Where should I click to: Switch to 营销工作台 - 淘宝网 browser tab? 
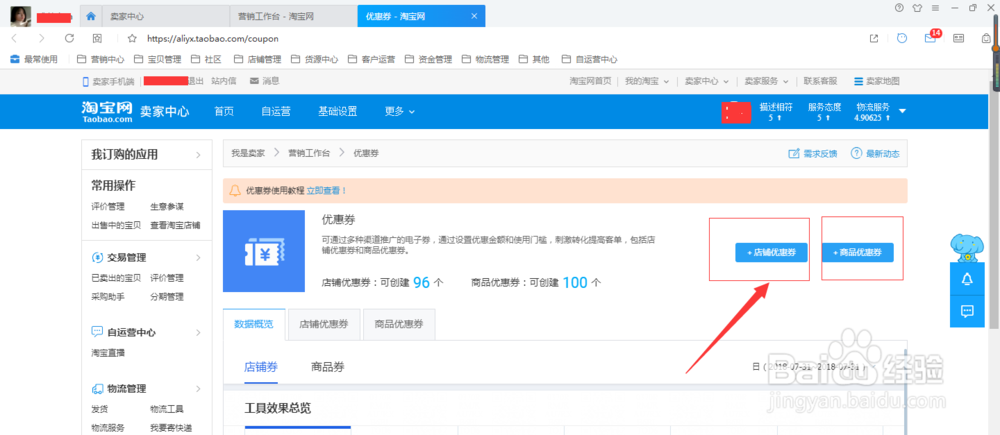click(293, 16)
